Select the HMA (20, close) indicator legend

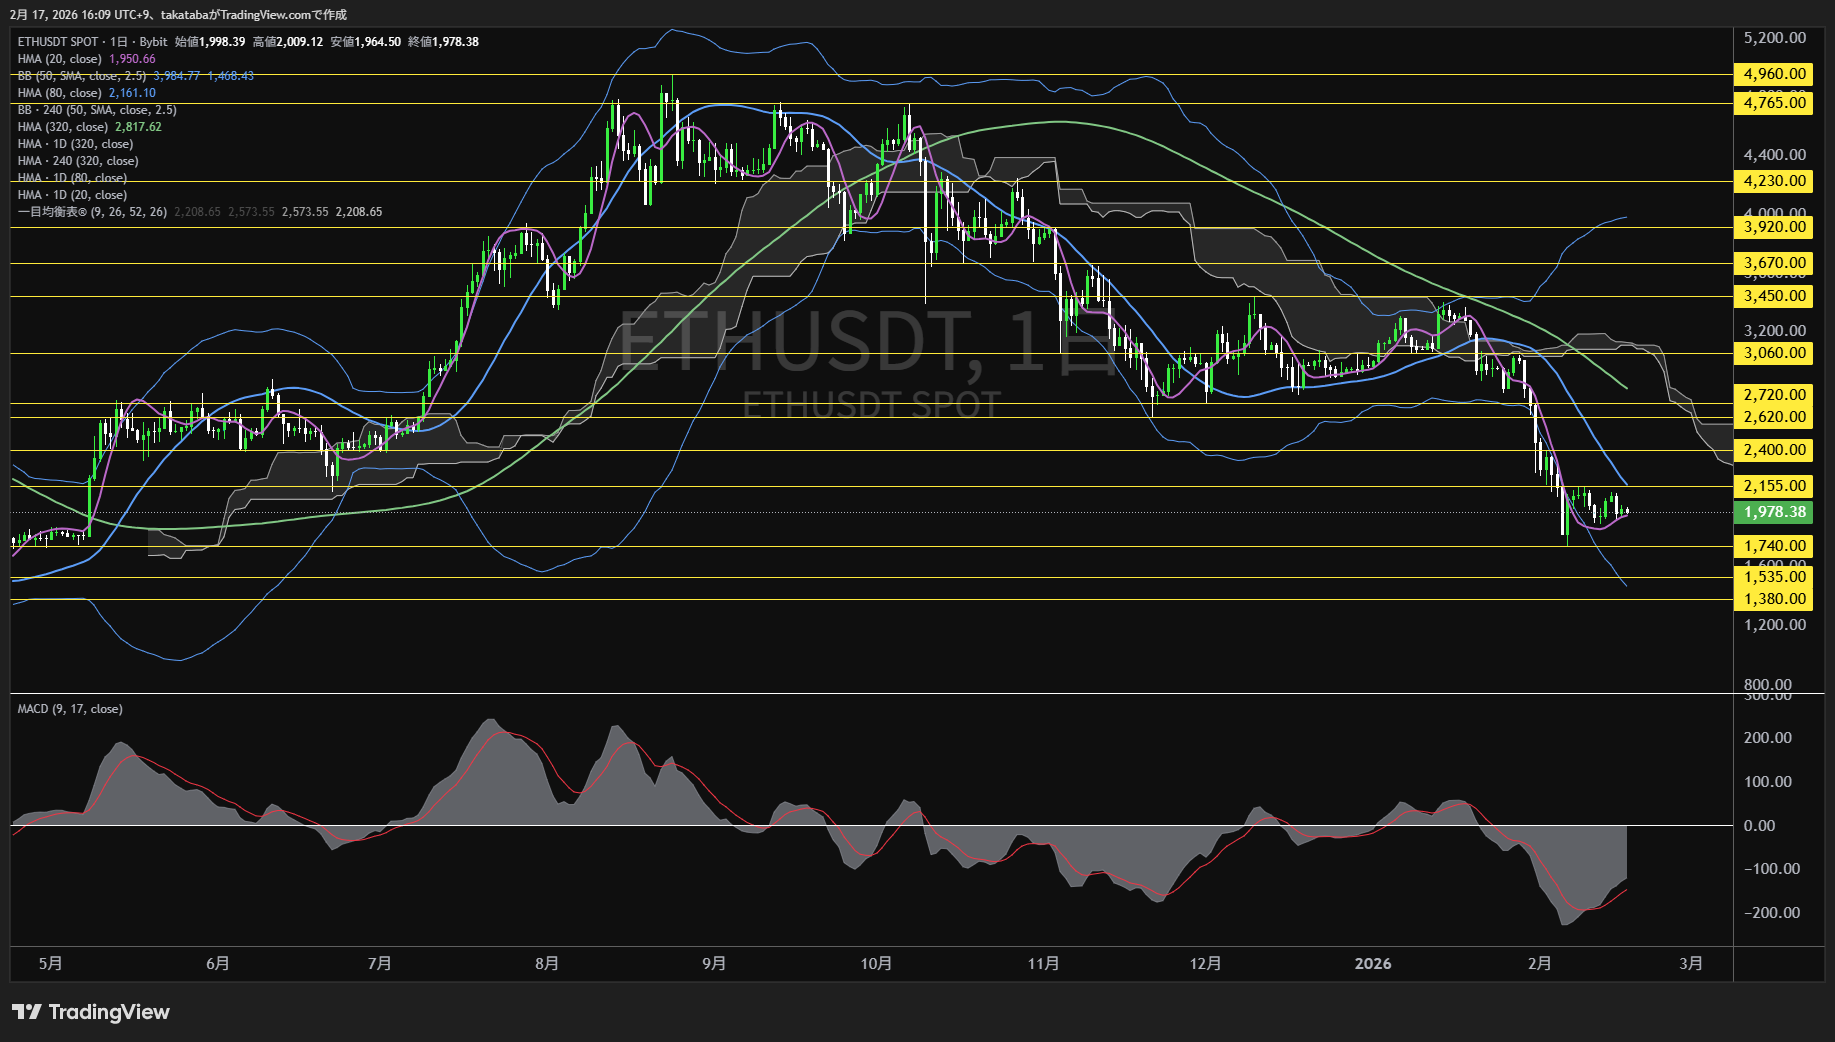(60, 59)
